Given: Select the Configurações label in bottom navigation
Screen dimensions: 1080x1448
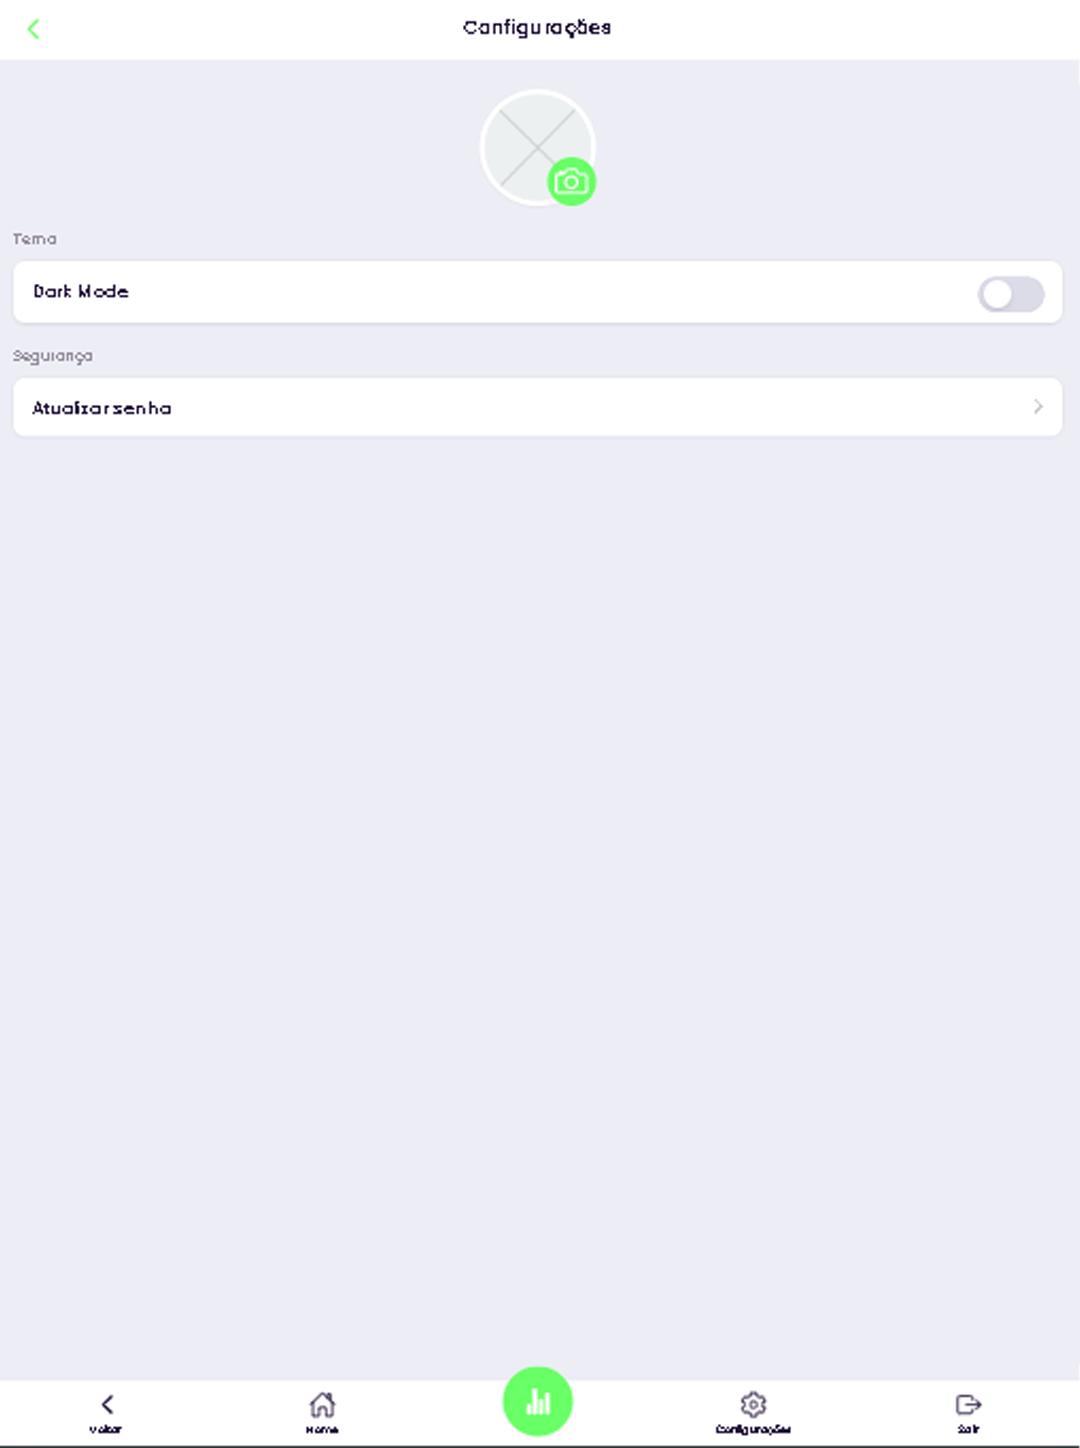Looking at the screenshot, I should (753, 1429).
